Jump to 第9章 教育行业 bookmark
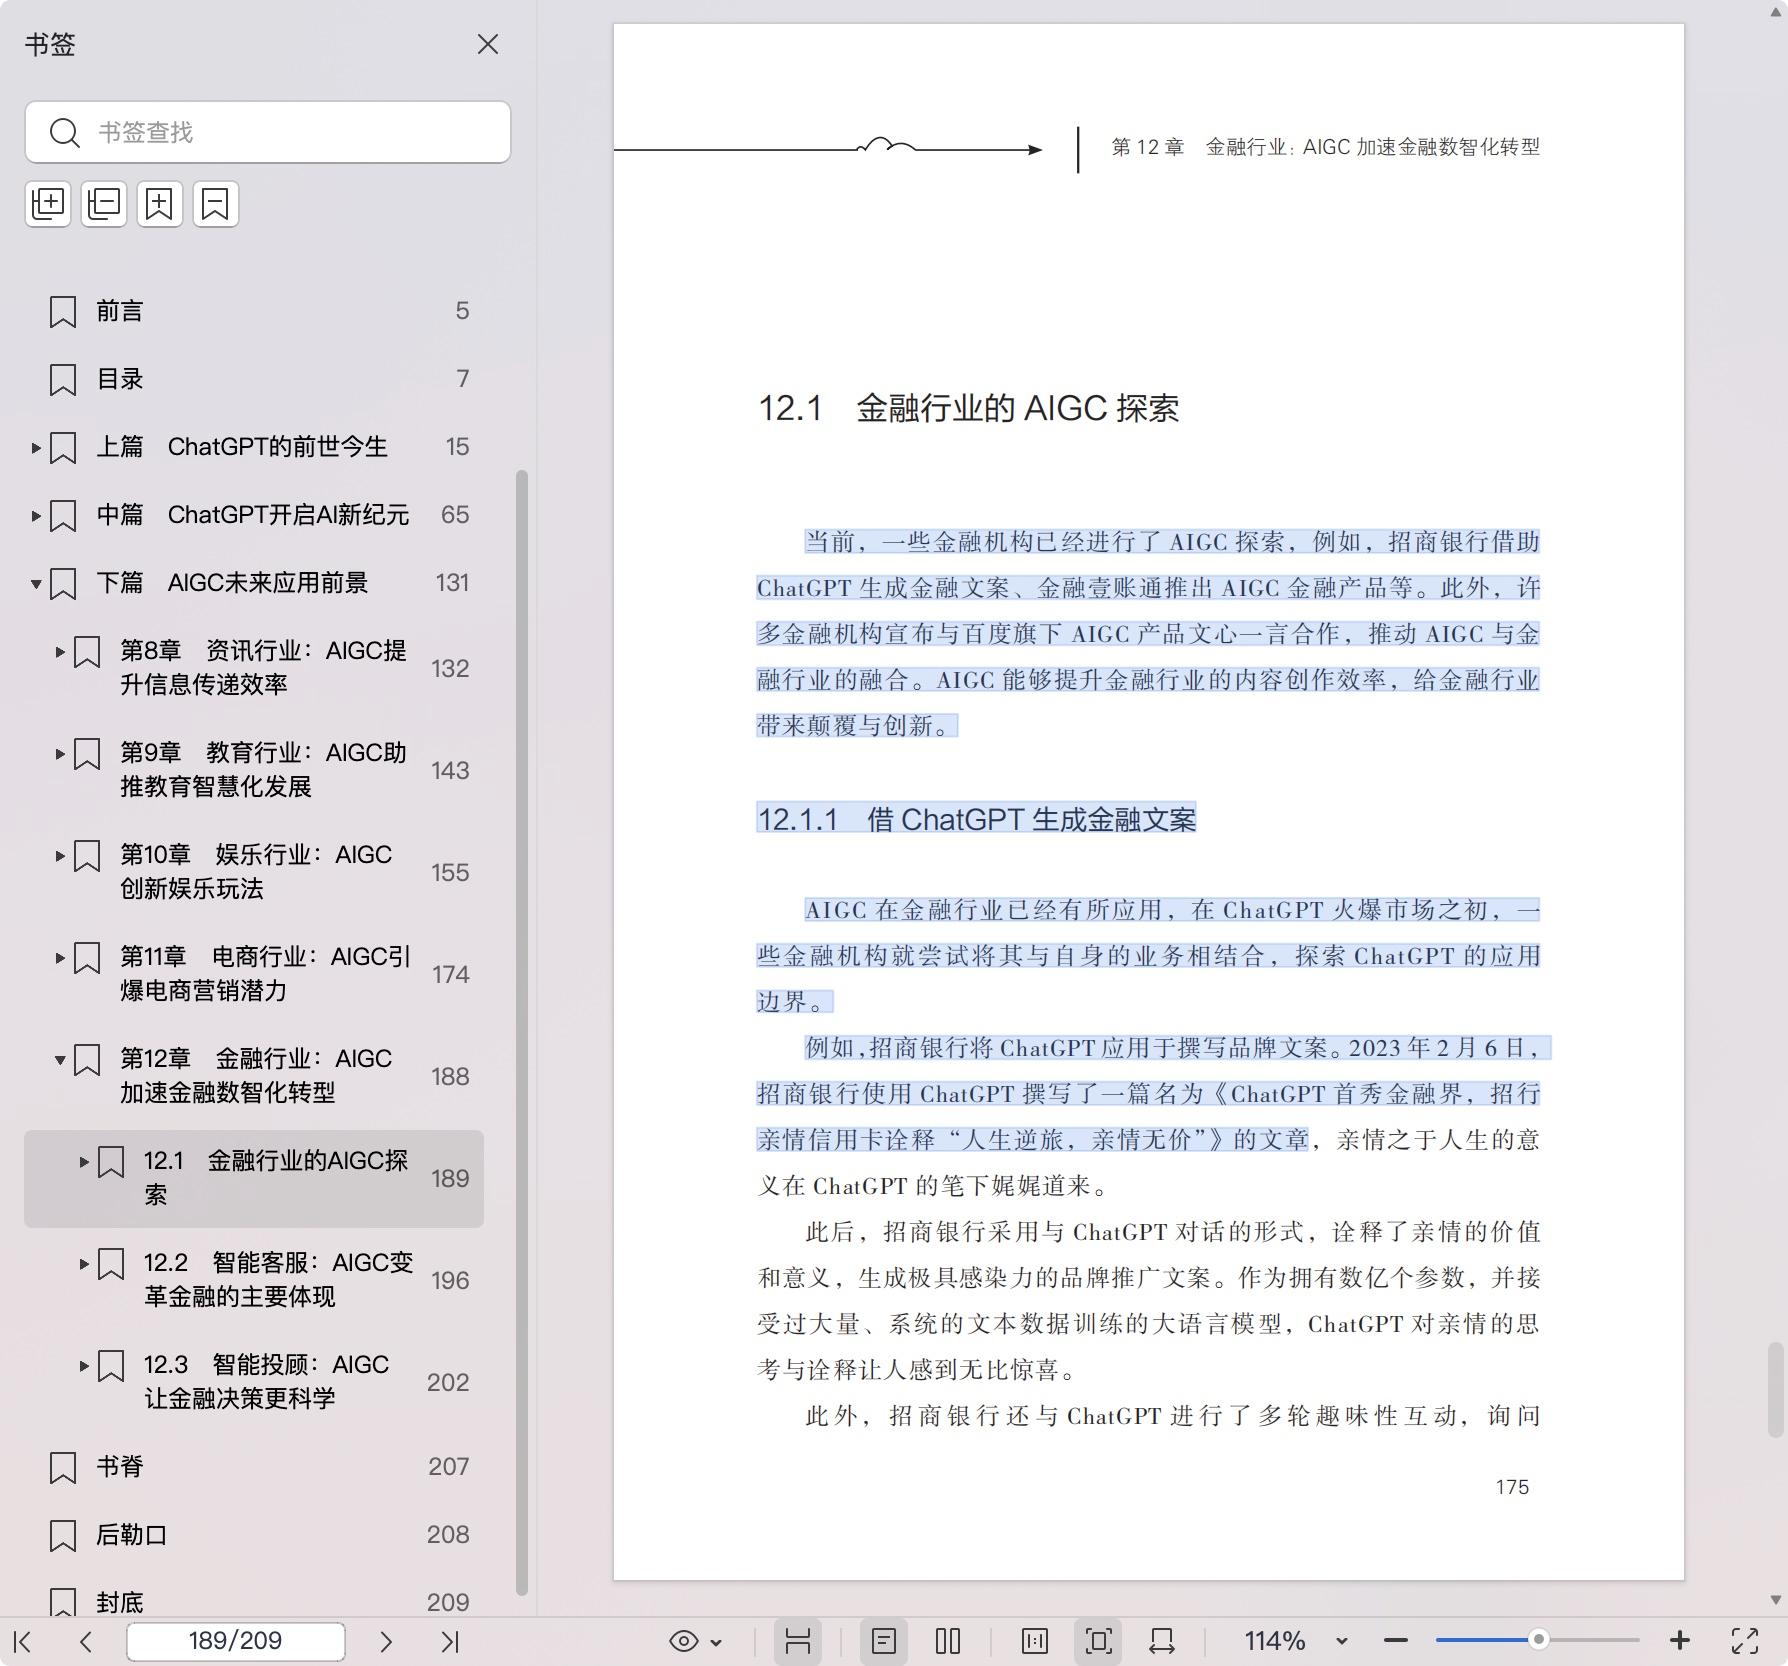Viewport: 1788px width, 1666px height. (264, 770)
